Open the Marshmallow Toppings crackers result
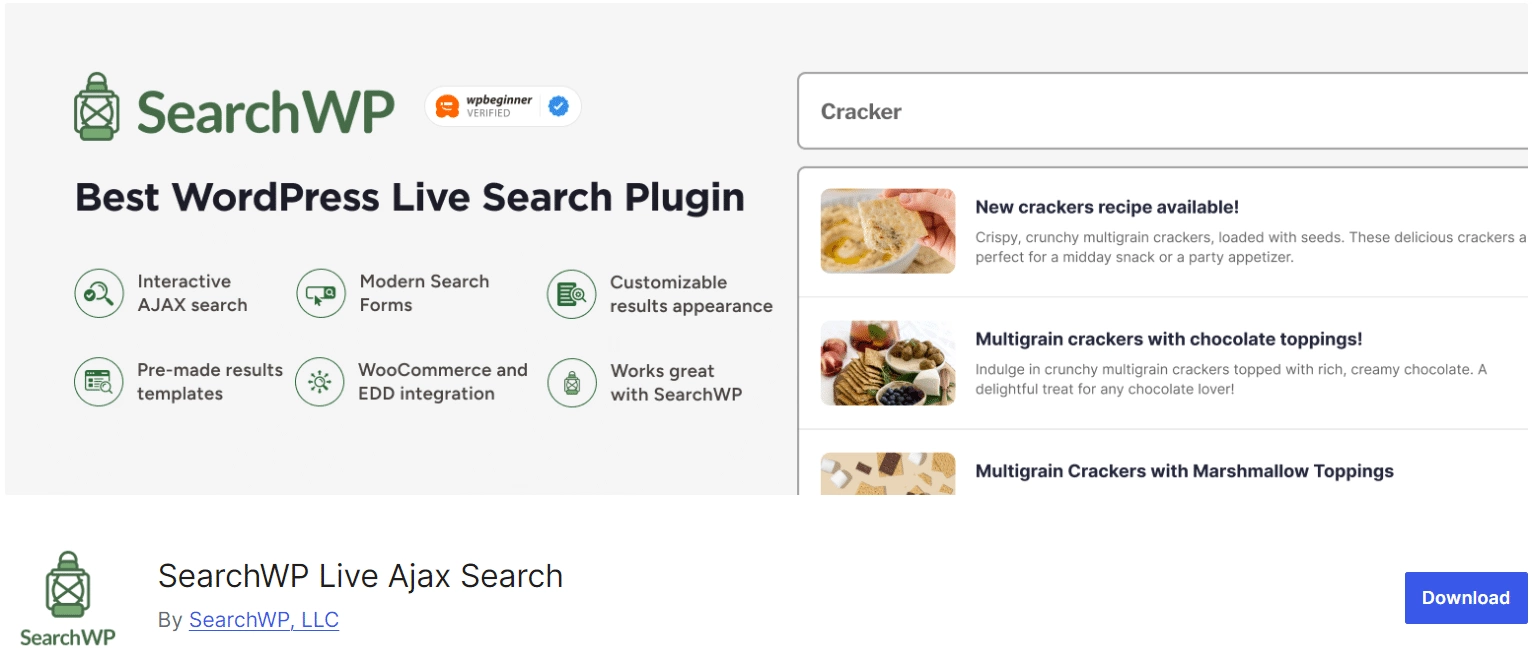 tap(1184, 470)
